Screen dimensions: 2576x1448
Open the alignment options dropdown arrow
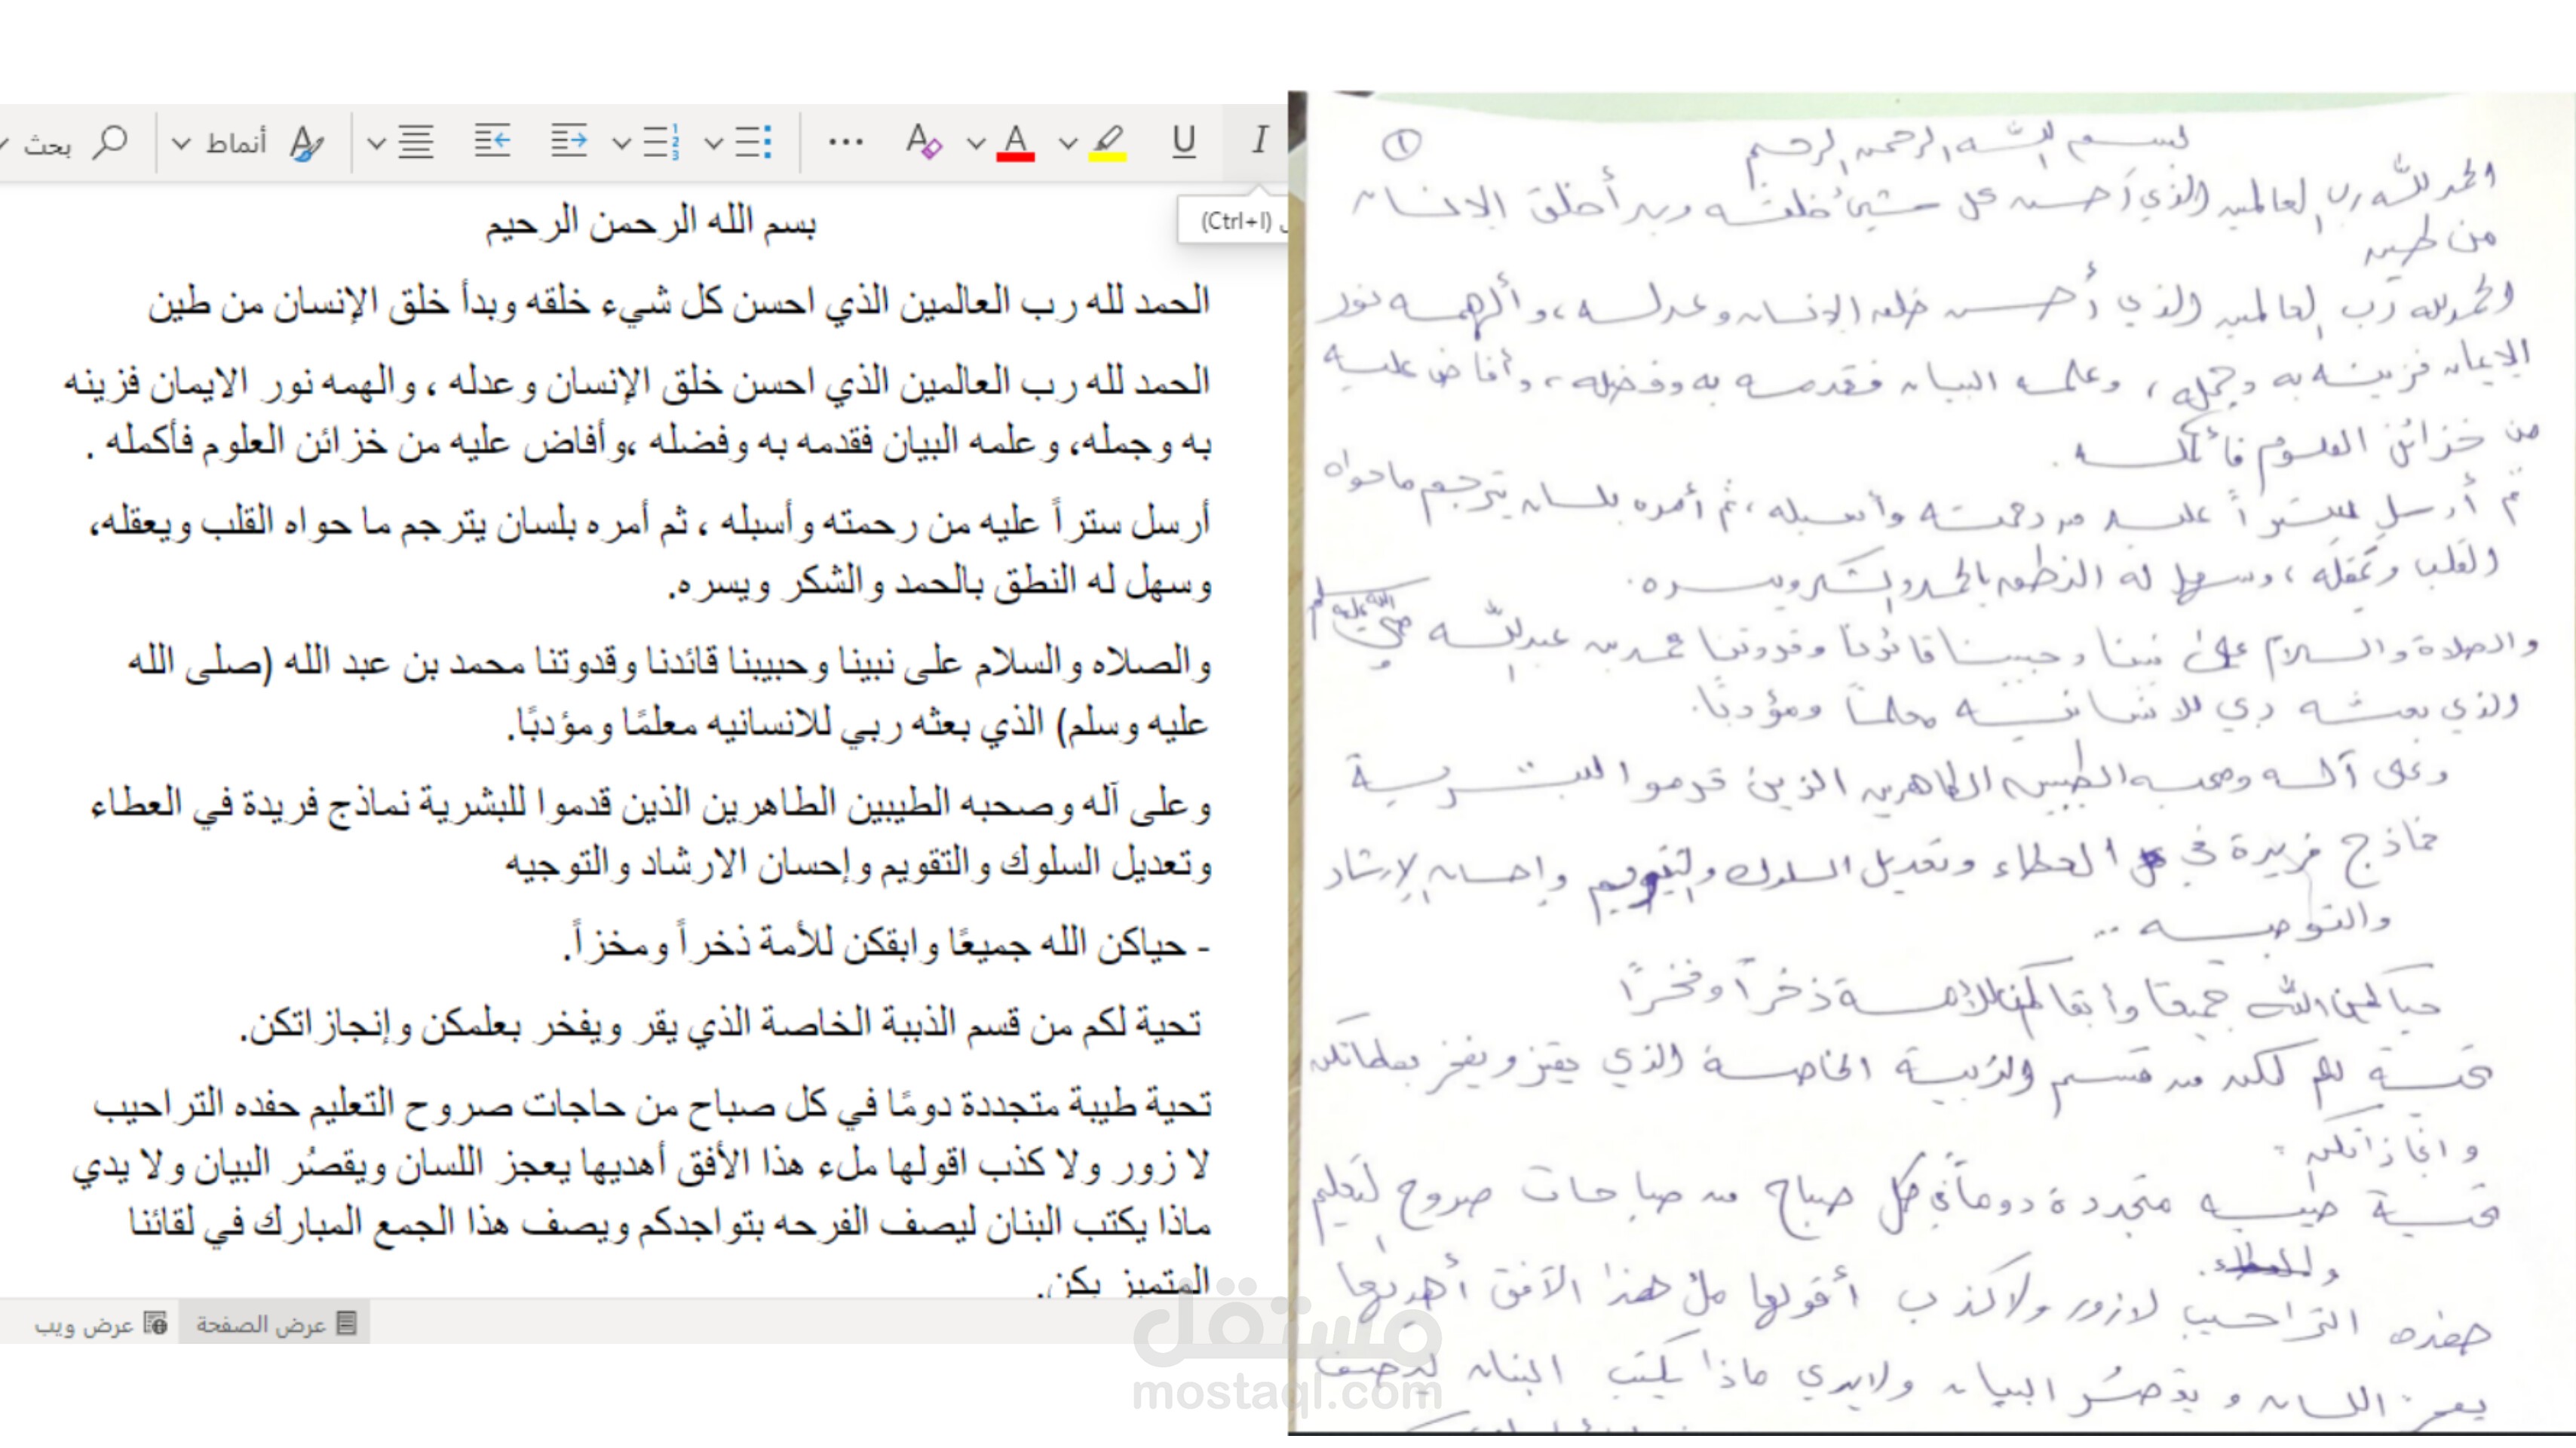coord(376,143)
